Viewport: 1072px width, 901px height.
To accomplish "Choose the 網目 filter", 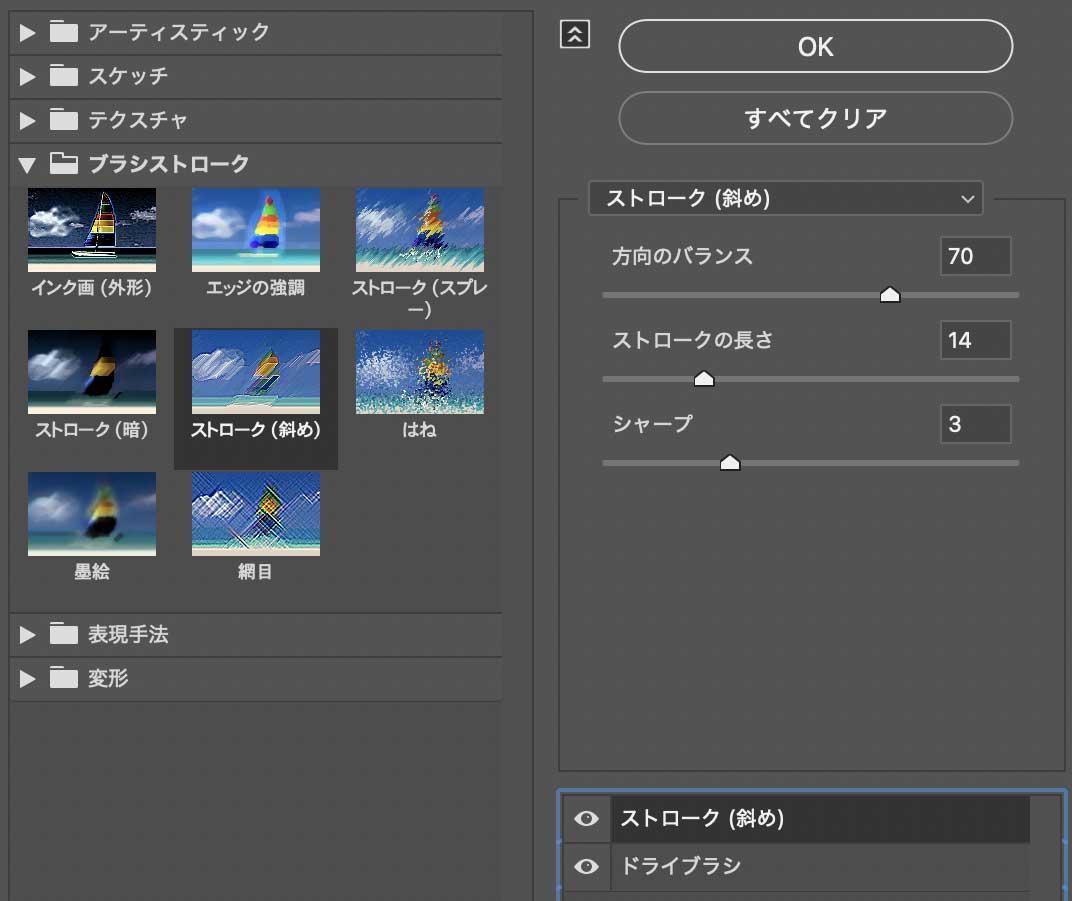I will coord(255,513).
